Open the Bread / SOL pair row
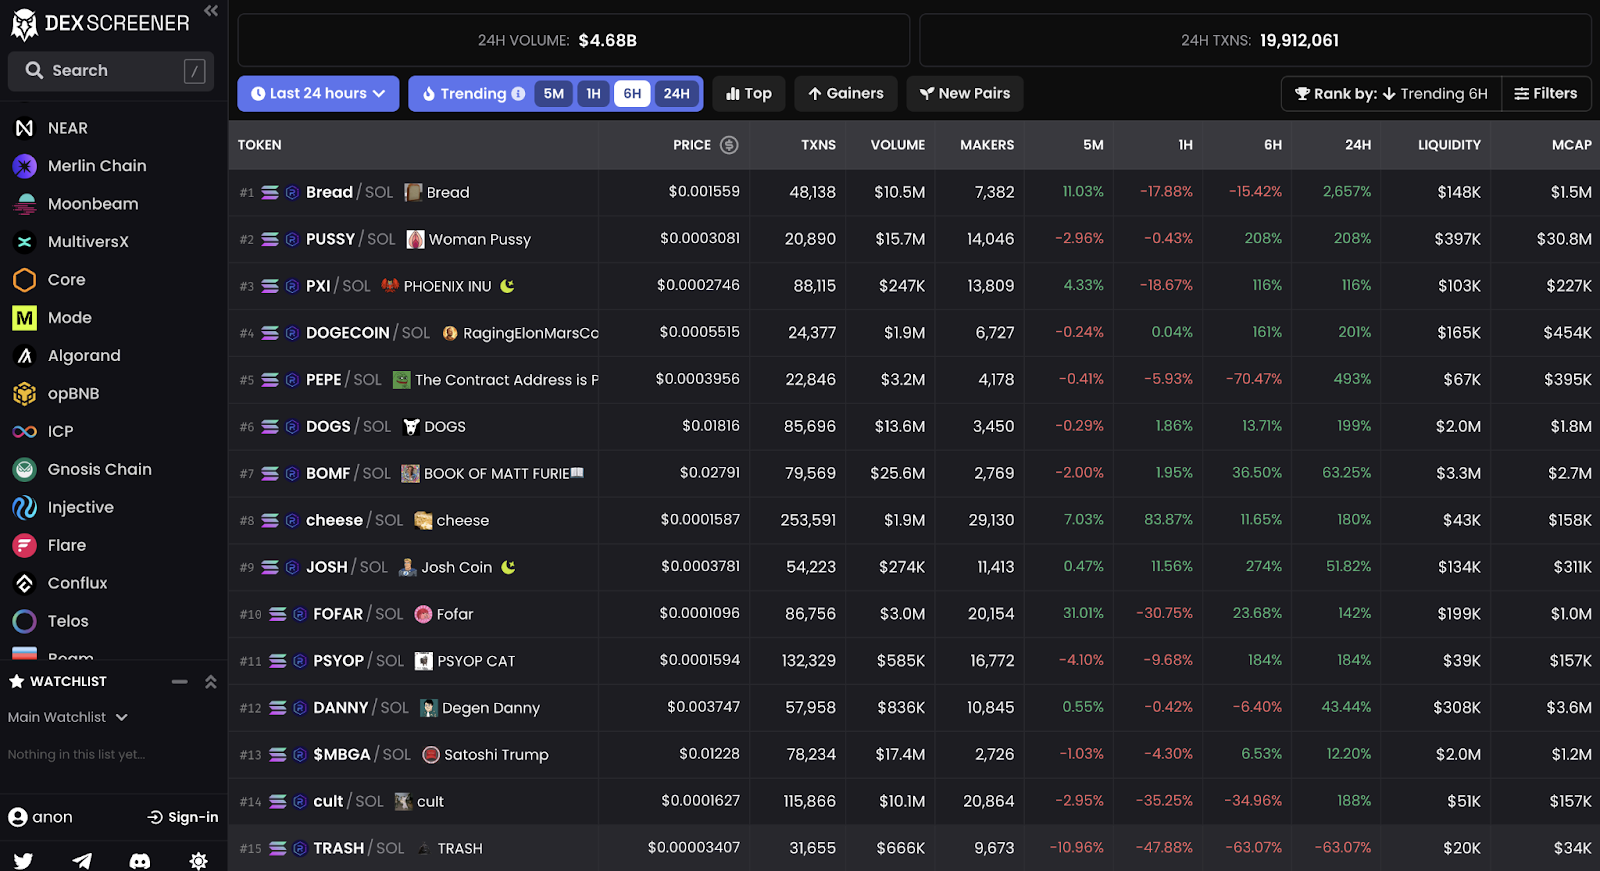The image size is (1600, 871). pyautogui.click(x=914, y=192)
